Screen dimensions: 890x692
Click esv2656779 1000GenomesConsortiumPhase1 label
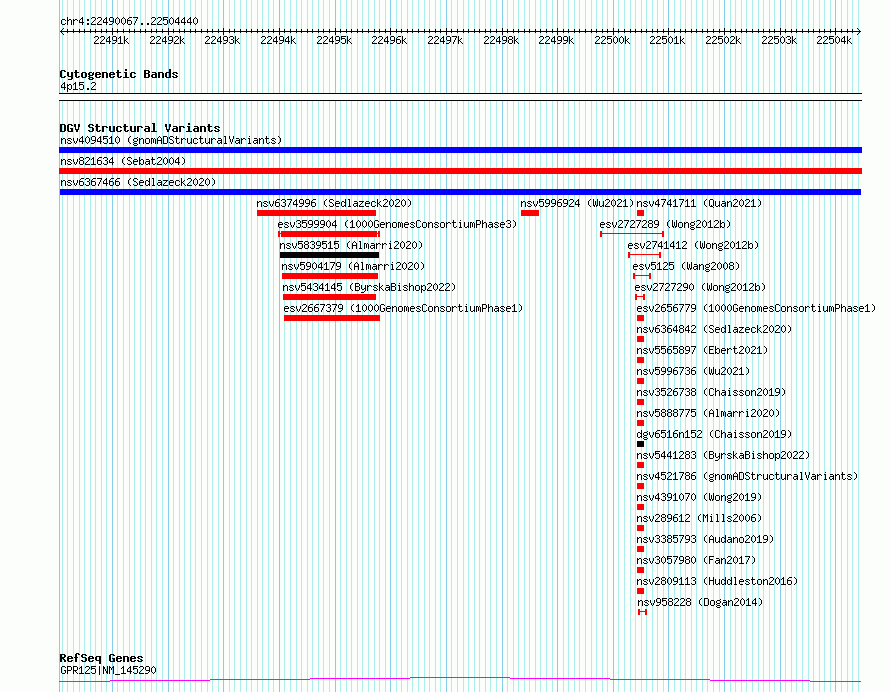pyautogui.click(x=756, y=308)
